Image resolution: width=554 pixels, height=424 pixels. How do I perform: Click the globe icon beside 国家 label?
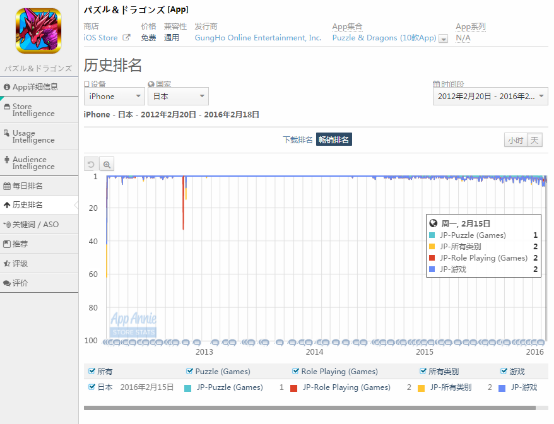151,84
